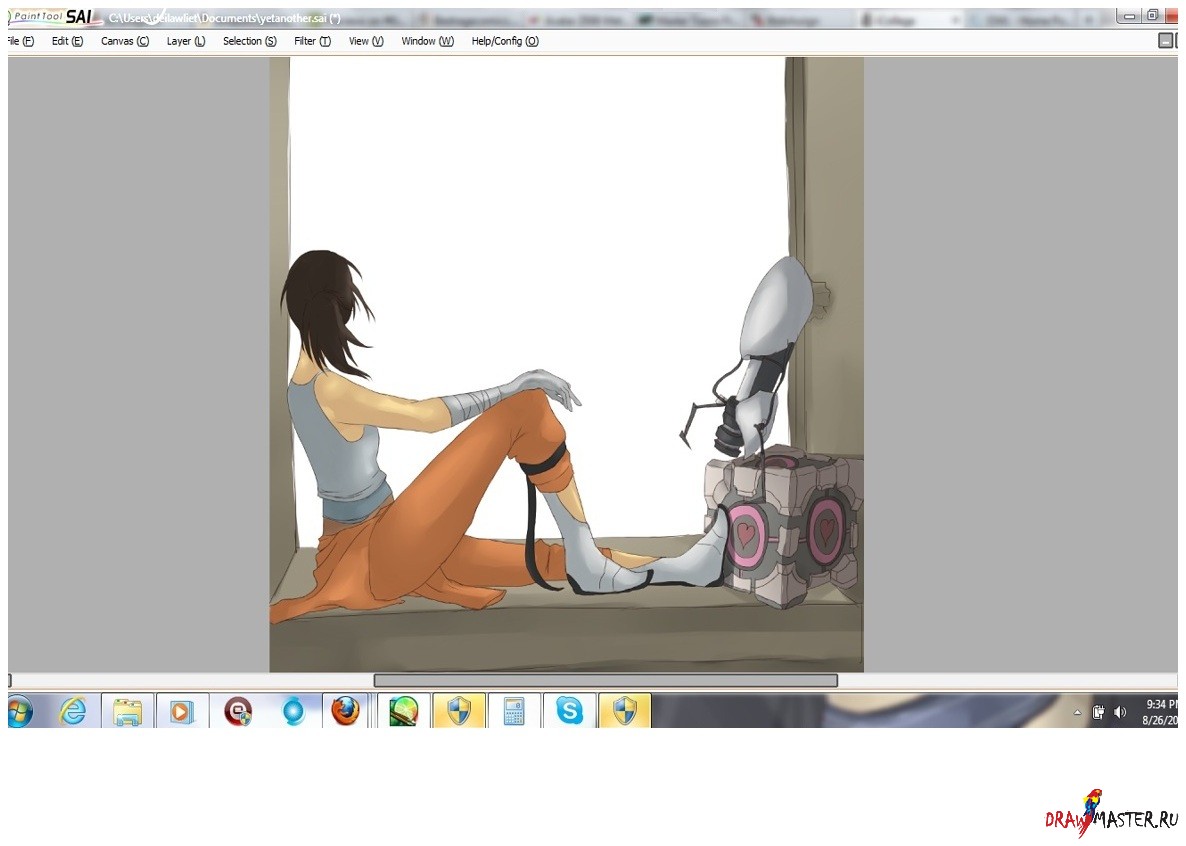Click the first shield icon on taskbar

459,711
